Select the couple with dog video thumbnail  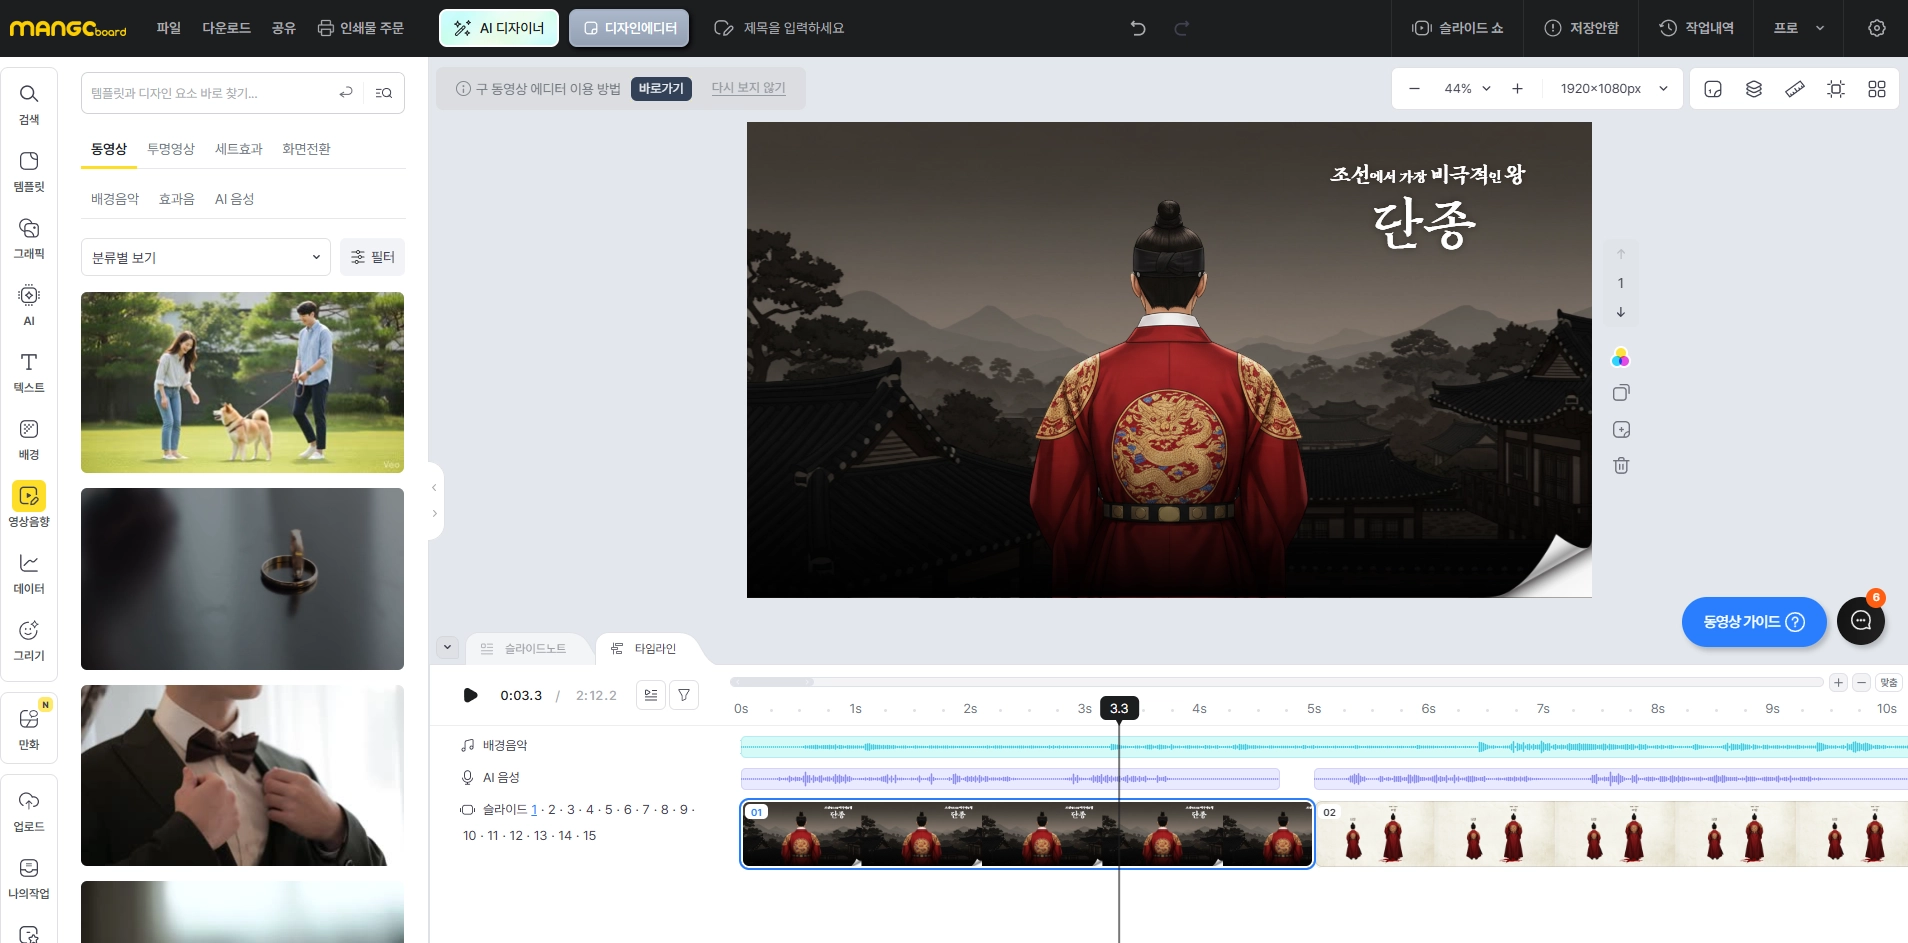[242, 382]
